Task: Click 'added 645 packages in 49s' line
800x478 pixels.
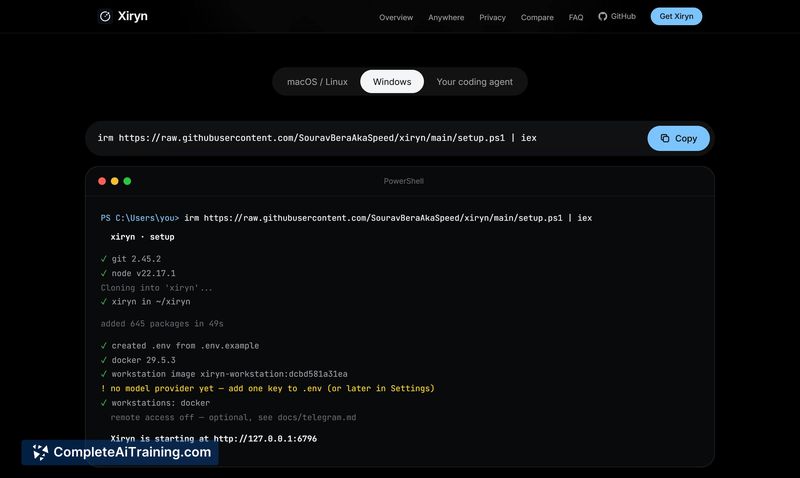Action: click(162, 323)
